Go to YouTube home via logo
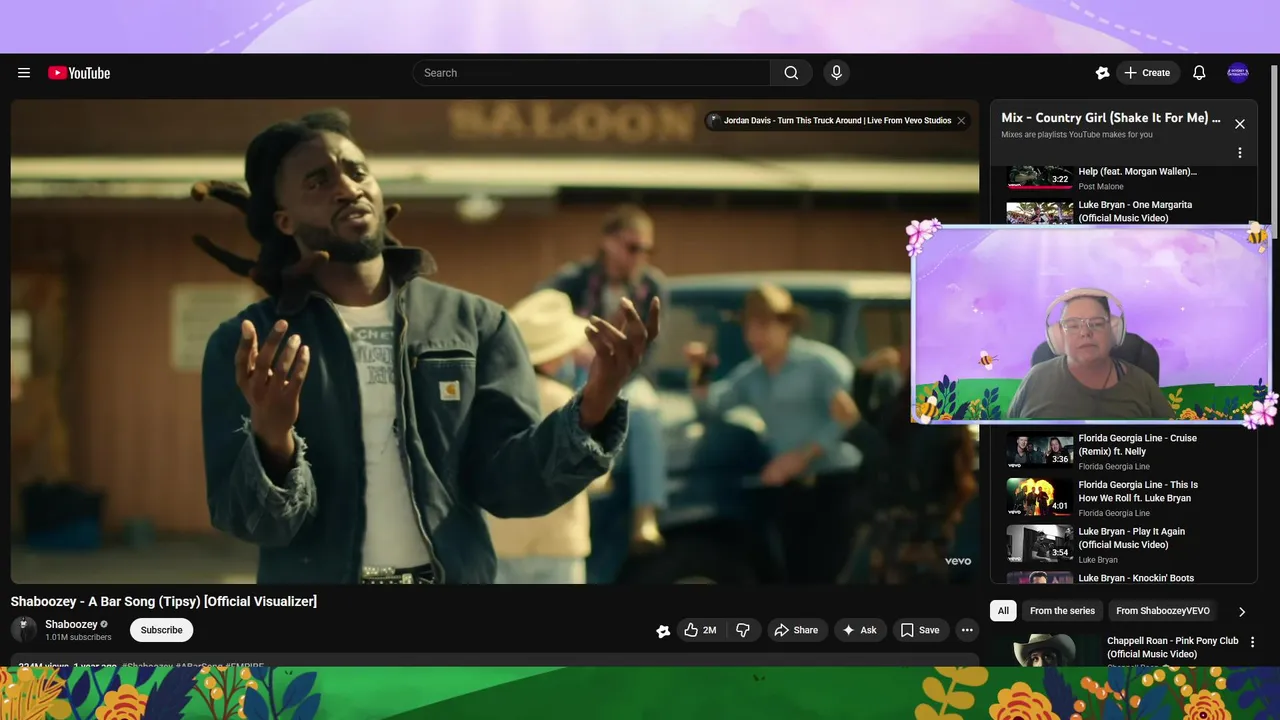The height and width of the screenshot is (720, 1280). point(79,73)
